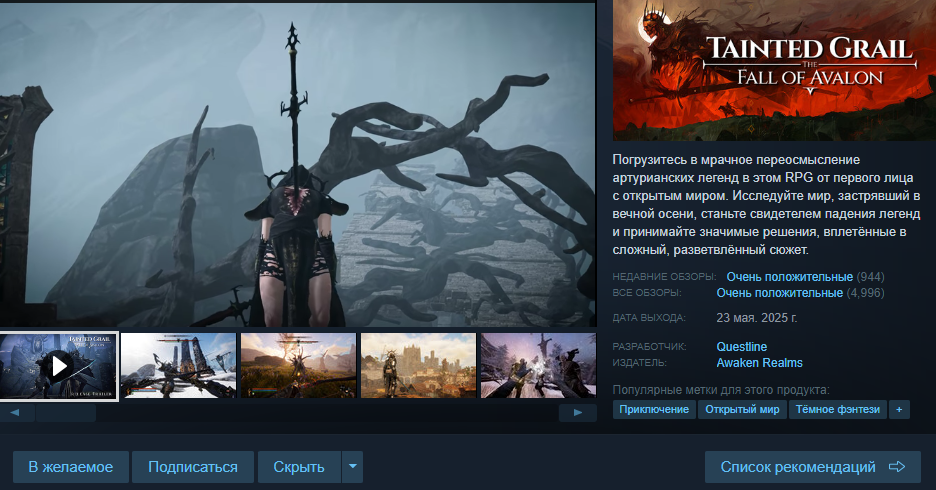
Task: Expand more tags with plus button
Action: (899, 409)
